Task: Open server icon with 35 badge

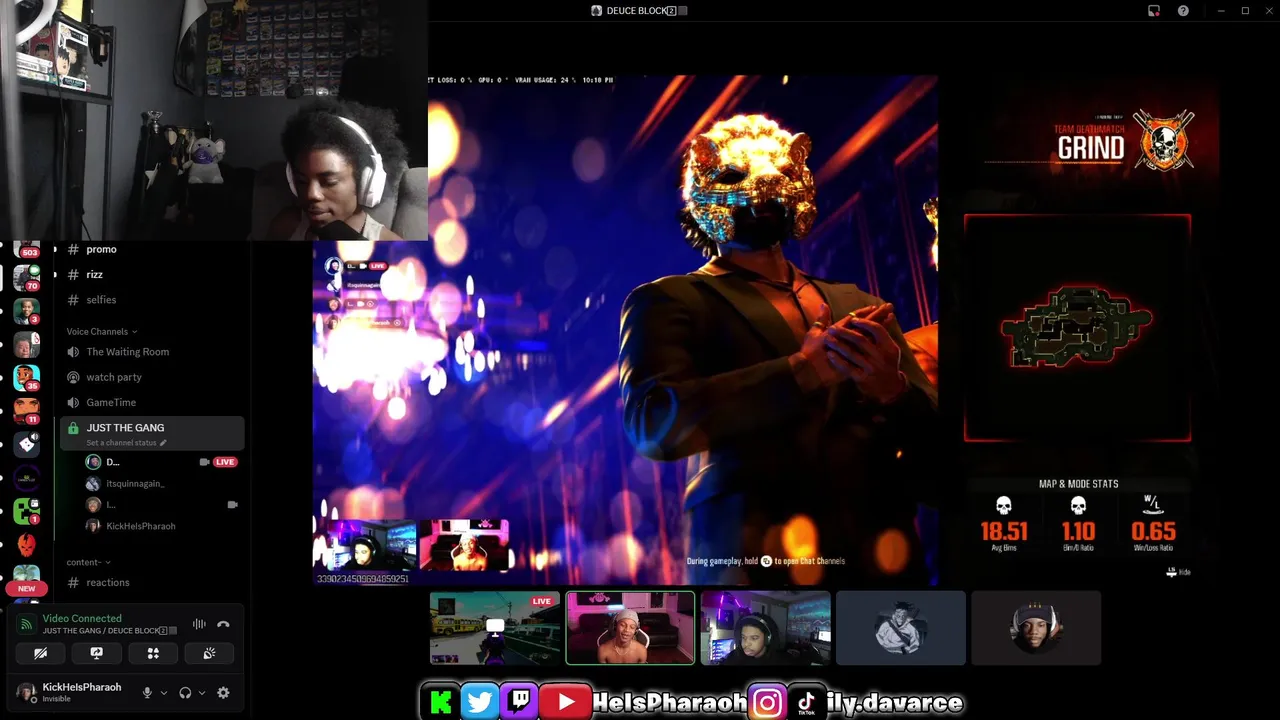Action: [27, 377]
